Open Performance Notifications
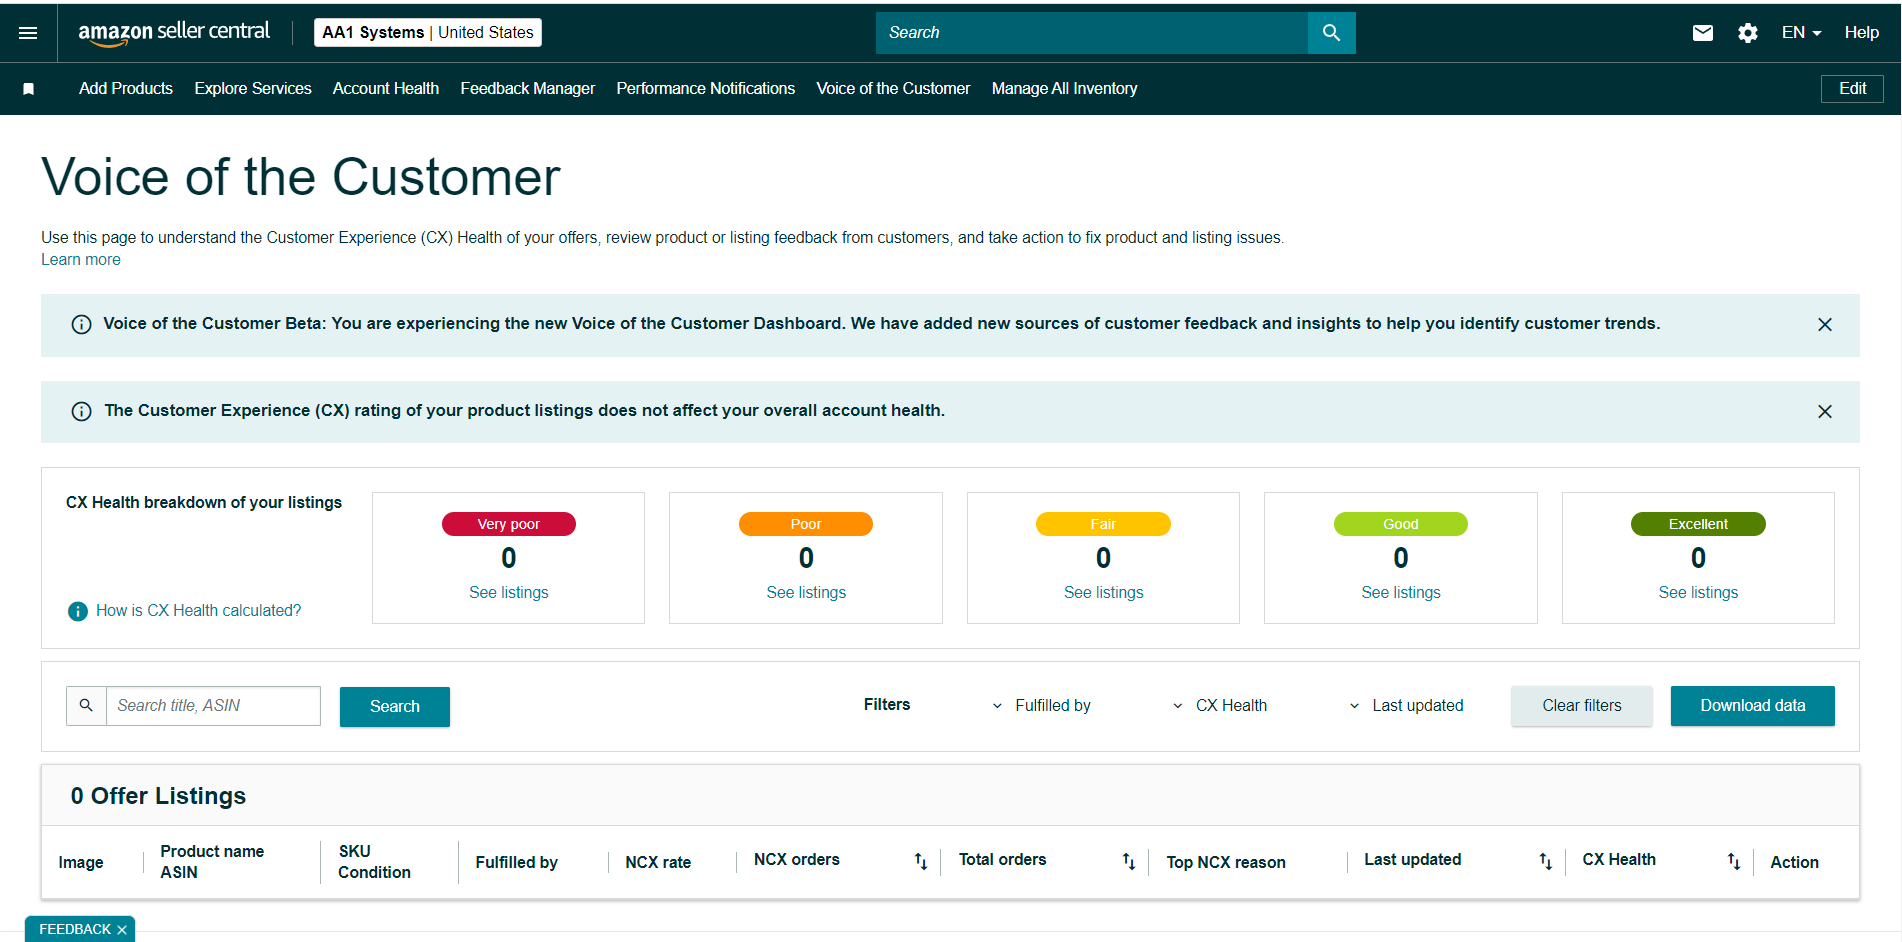This screenshot has height=942, width=1902. 706,89
